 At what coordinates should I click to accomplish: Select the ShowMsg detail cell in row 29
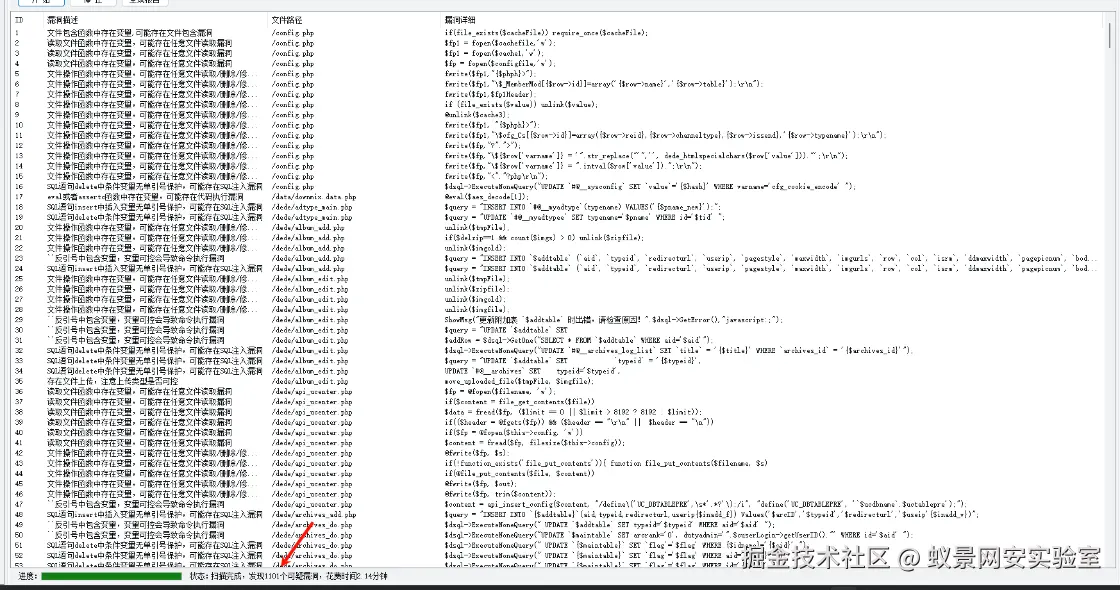(x=614, y=320)
